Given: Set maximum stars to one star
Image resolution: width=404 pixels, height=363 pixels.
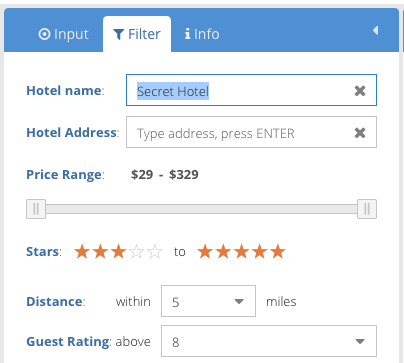Looking at the screenshot, I should (x=205, y=252).
